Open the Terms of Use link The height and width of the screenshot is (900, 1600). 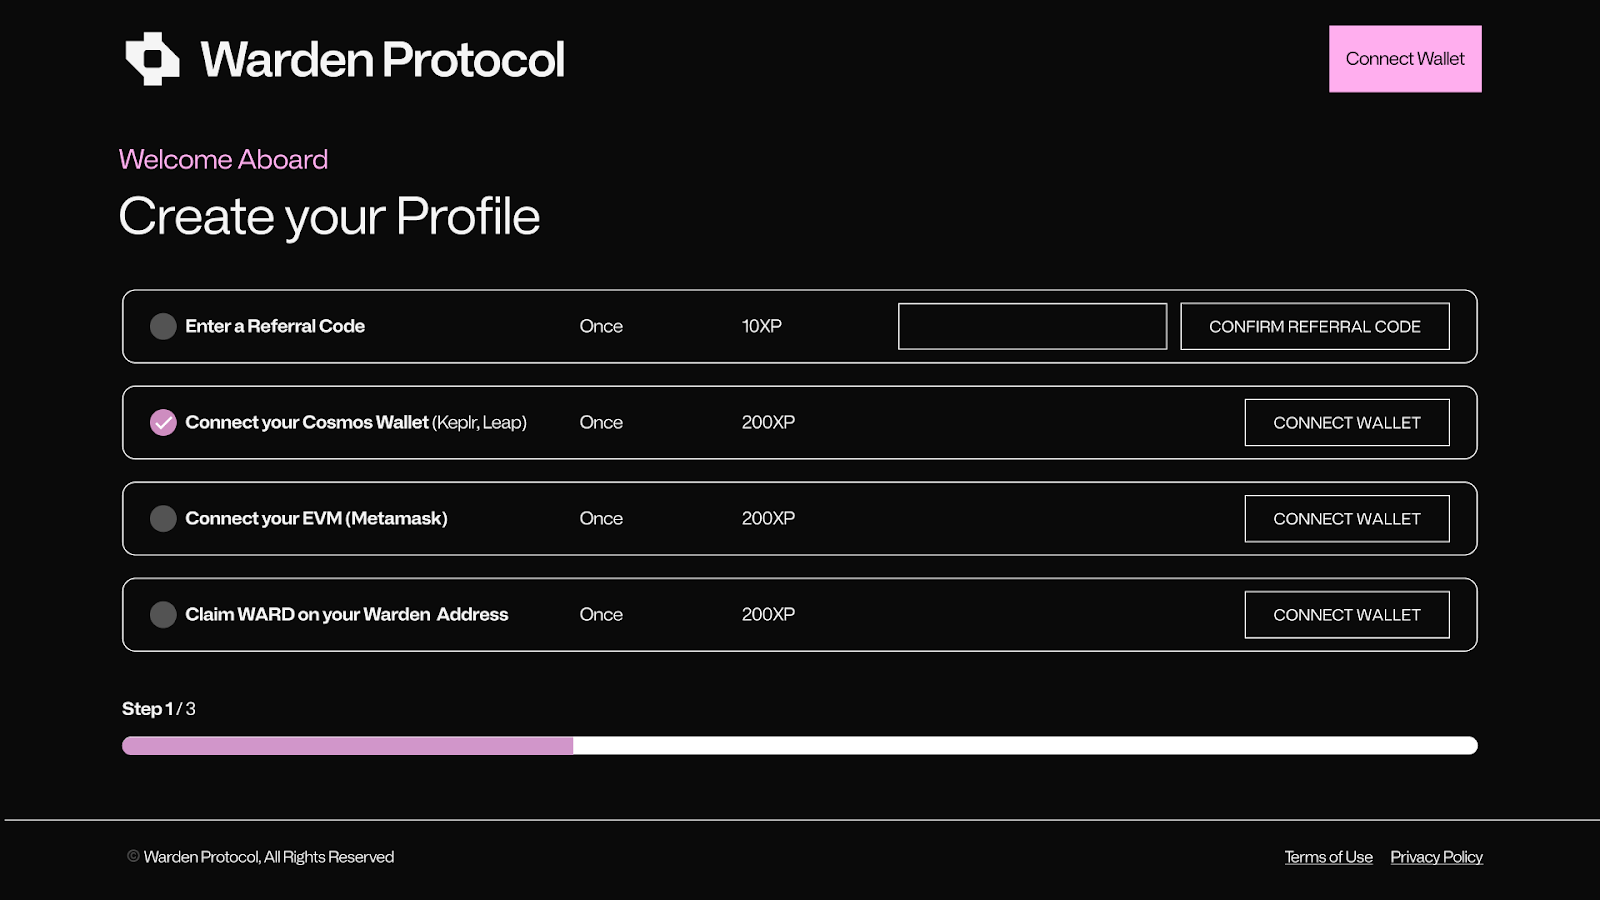tap(1328, 857)
